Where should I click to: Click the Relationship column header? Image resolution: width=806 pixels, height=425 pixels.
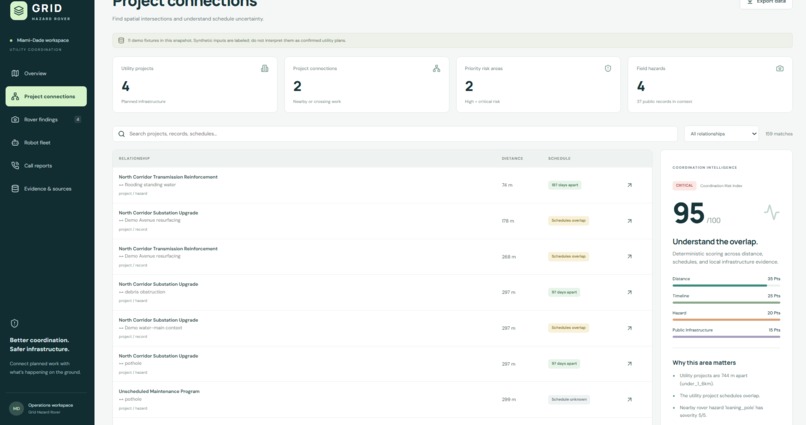coord(134,158)
